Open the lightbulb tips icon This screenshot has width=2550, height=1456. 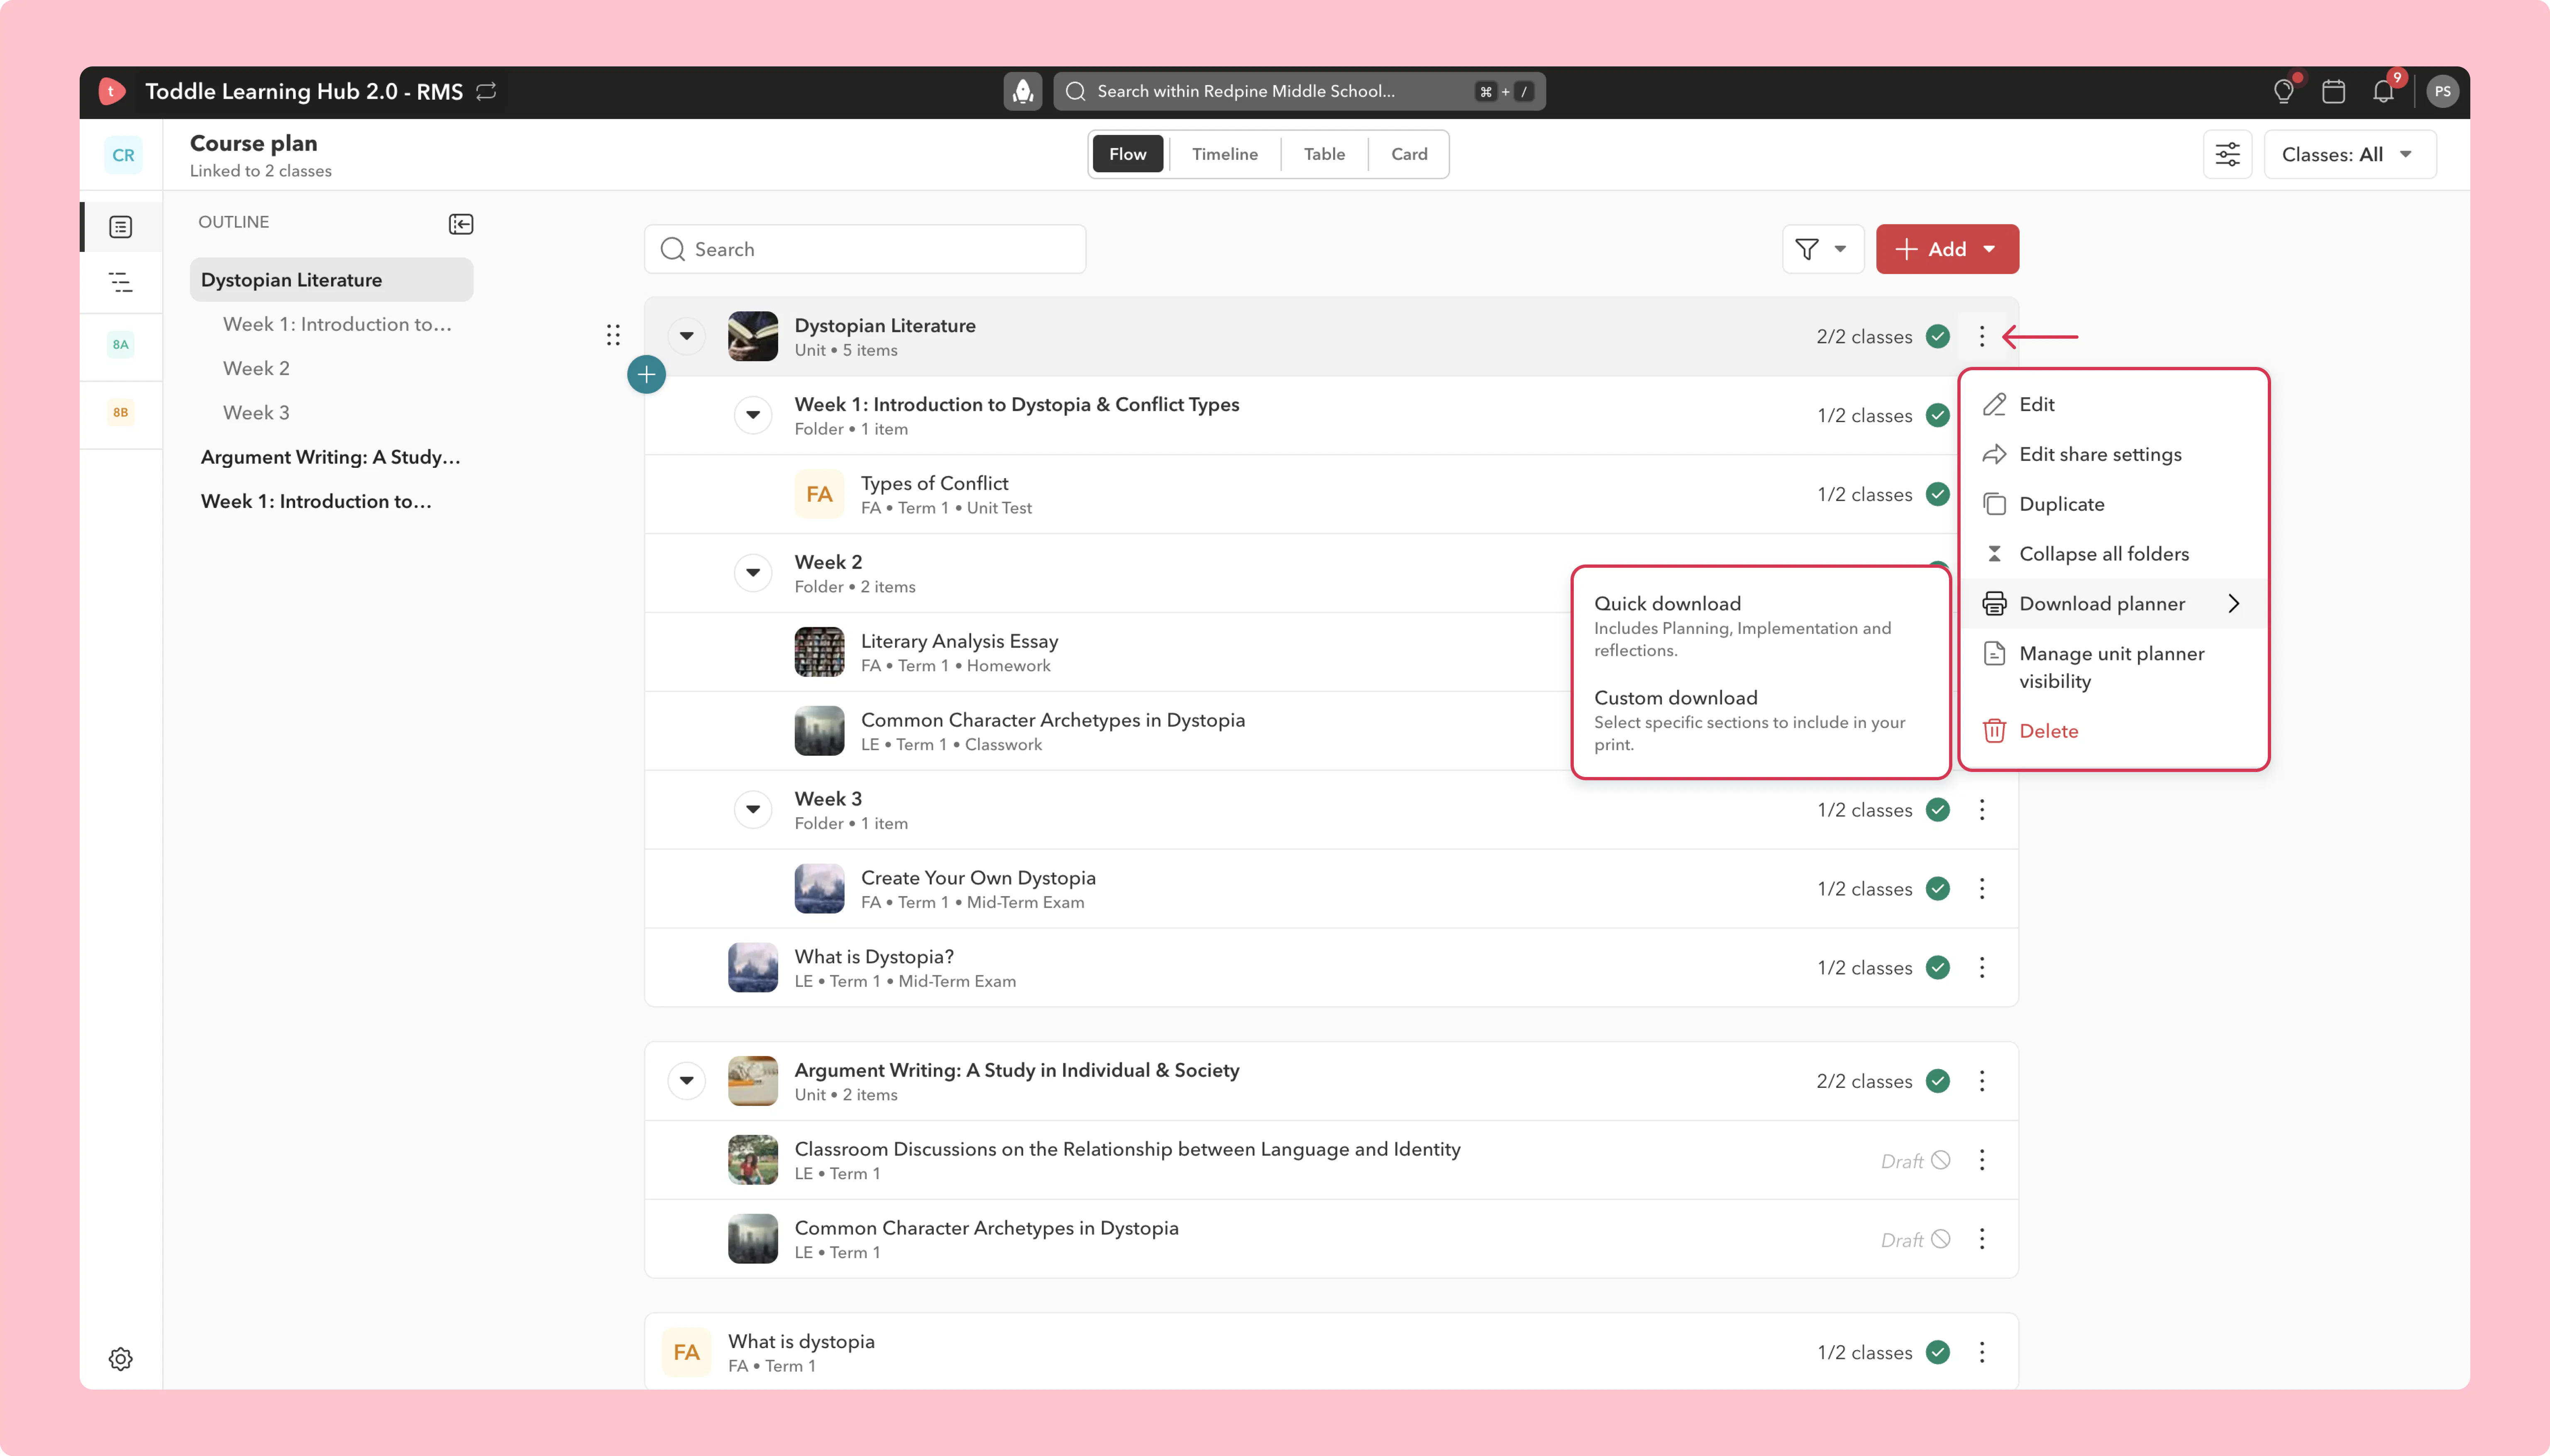2283,92
